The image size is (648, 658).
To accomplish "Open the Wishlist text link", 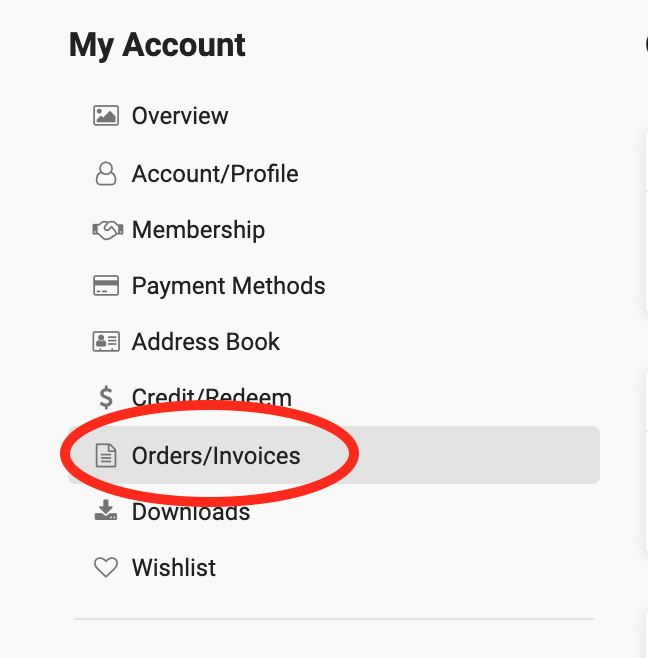I will click(x=174, y=568).
